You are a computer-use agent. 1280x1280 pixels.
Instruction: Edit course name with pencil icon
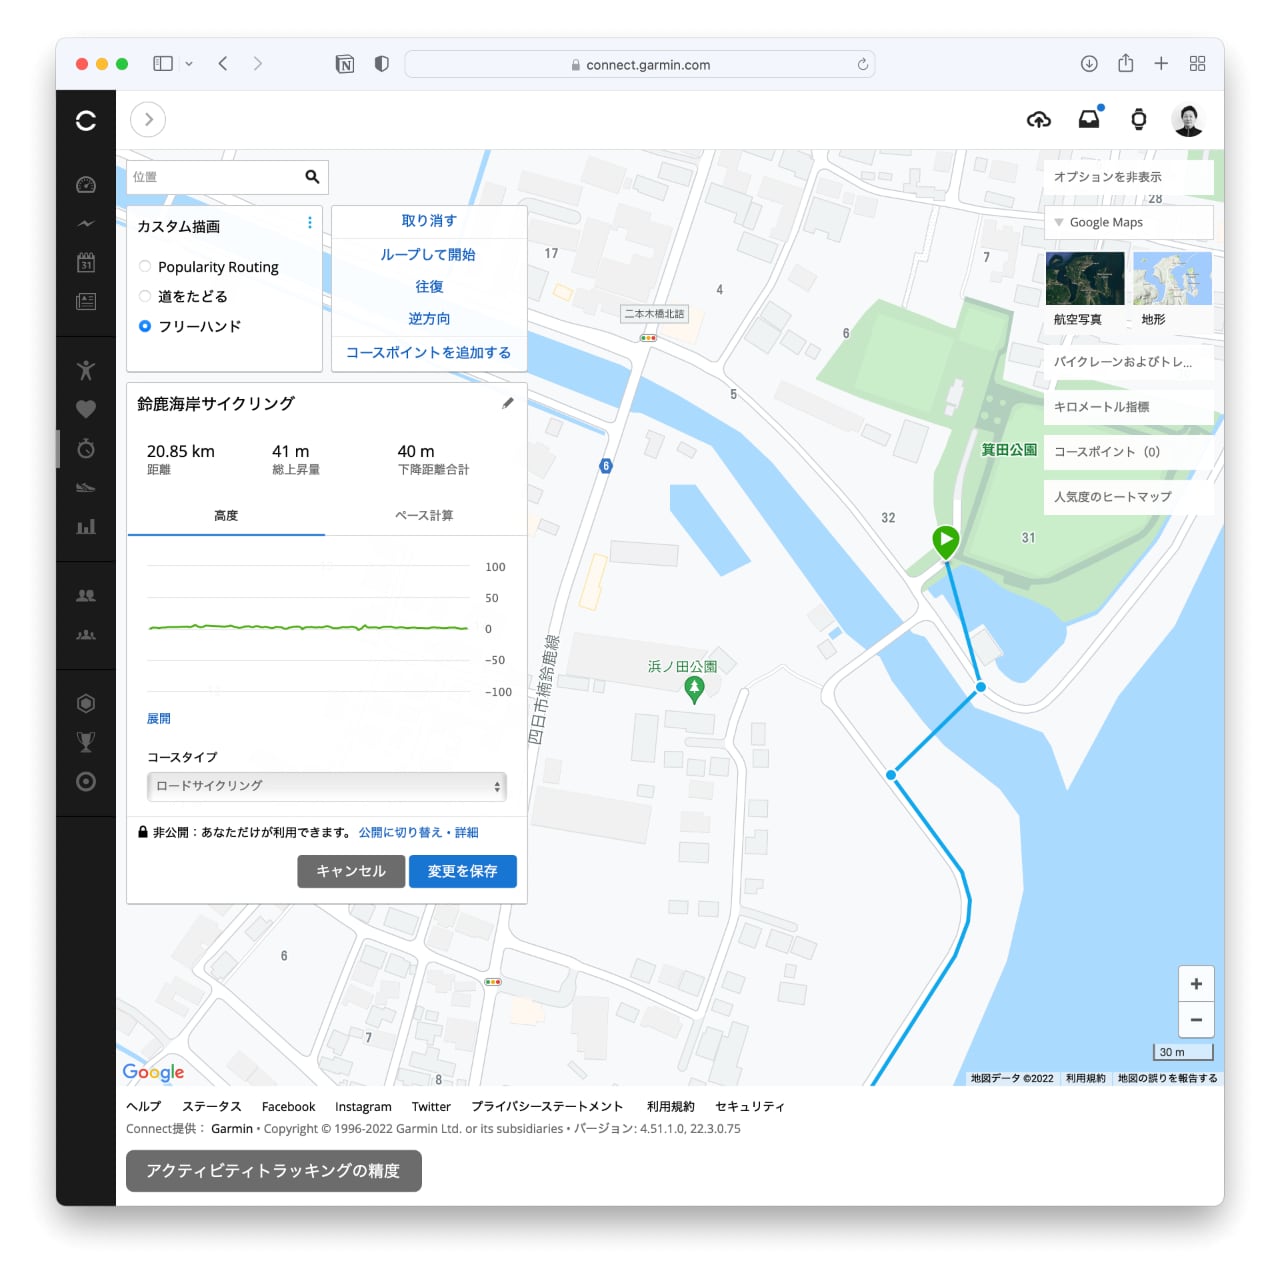[x=508, y=403]
